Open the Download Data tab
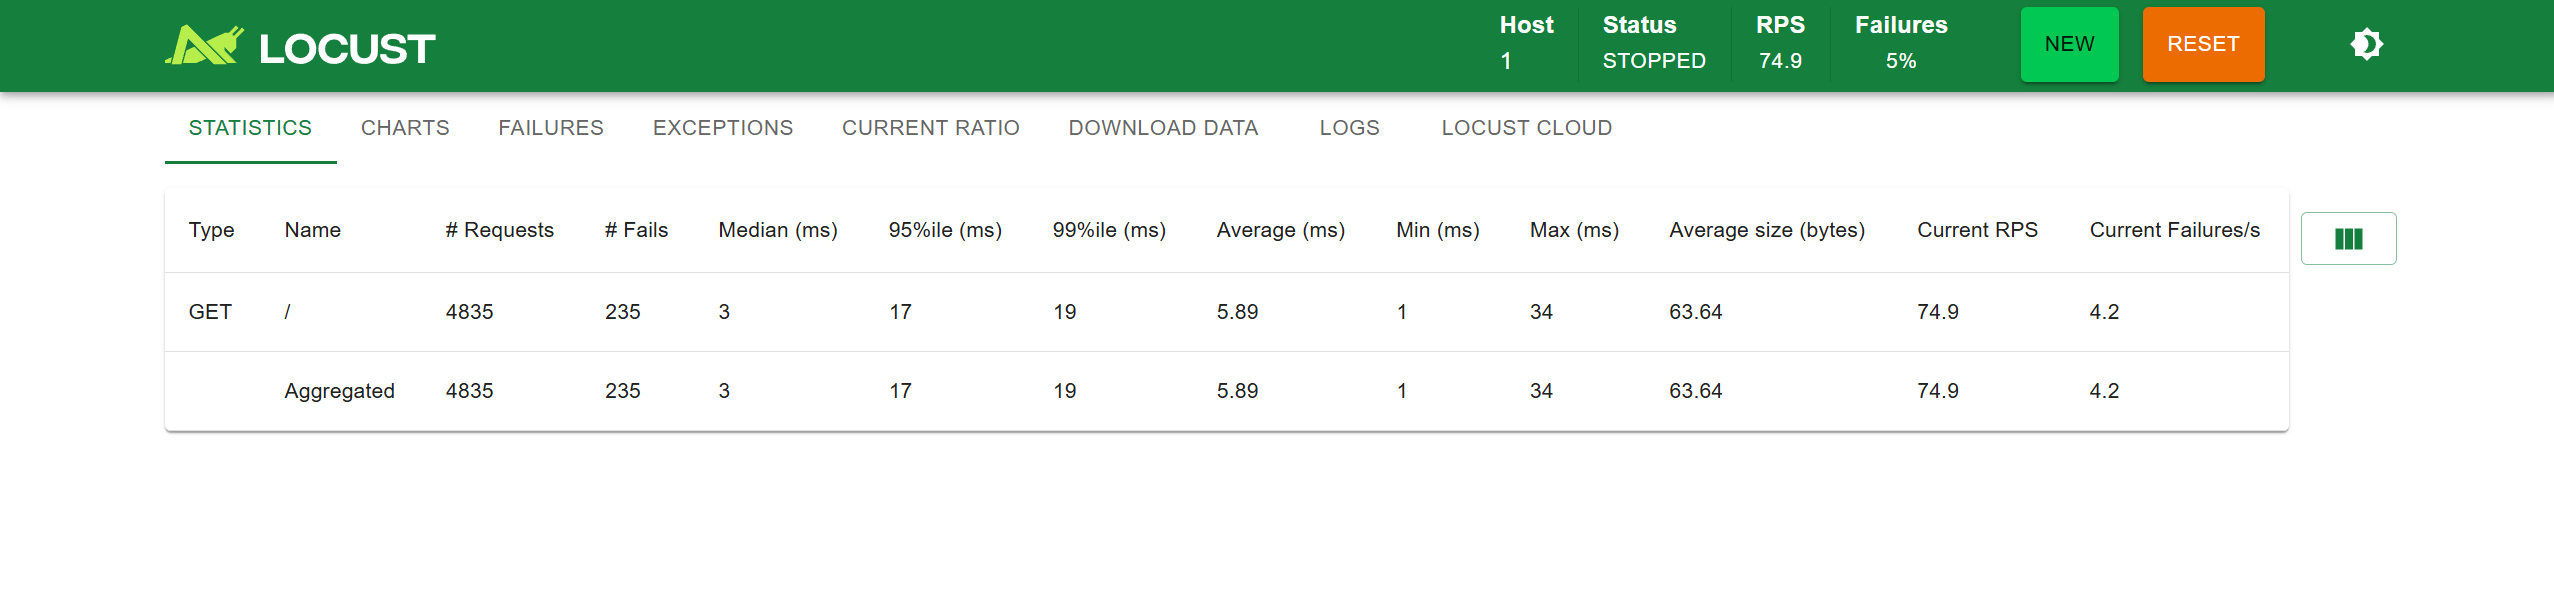Viewport: 2554px width, 608px height. tap(1163, 128)
